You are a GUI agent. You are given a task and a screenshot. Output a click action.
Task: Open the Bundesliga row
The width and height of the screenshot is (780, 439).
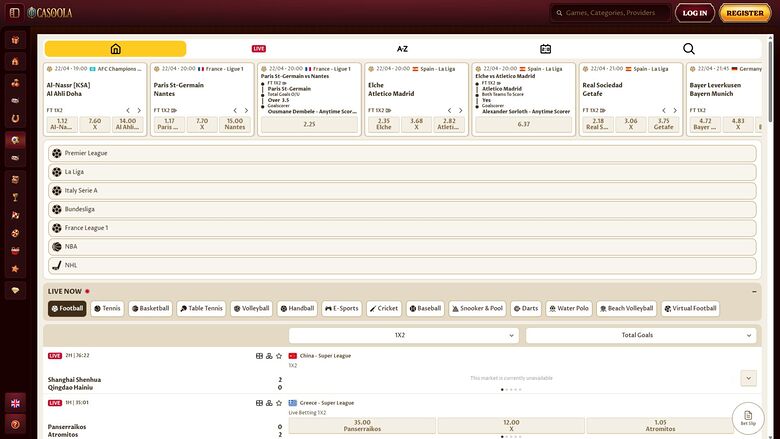pos(402,209)
